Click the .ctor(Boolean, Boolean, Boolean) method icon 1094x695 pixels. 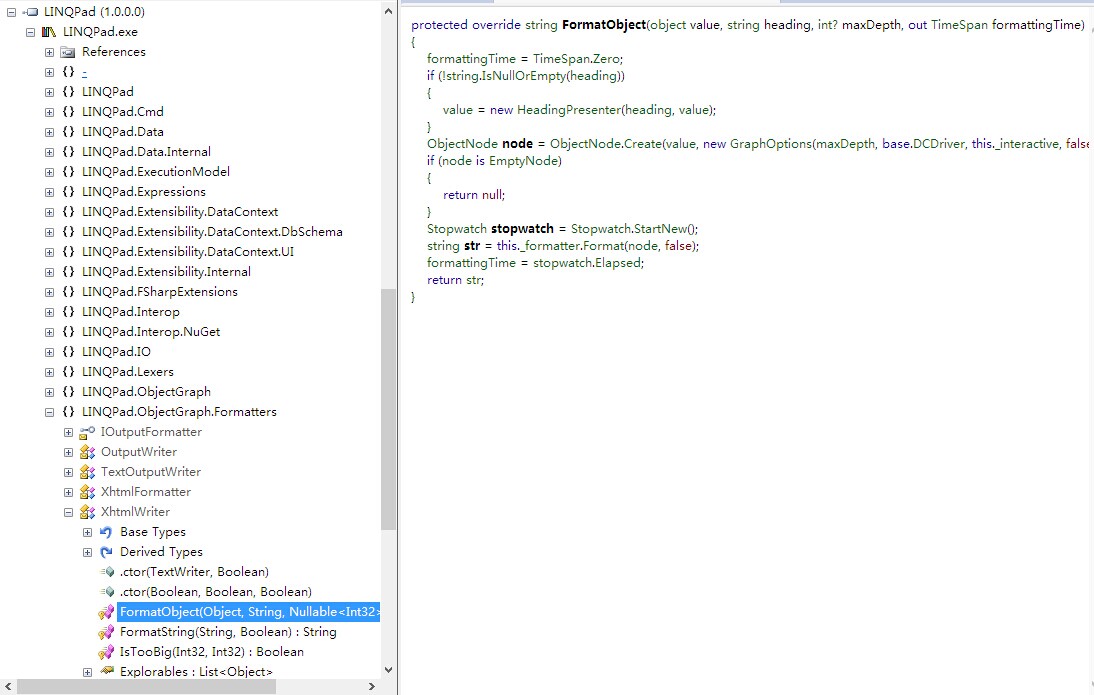click(x=107, y=592)
